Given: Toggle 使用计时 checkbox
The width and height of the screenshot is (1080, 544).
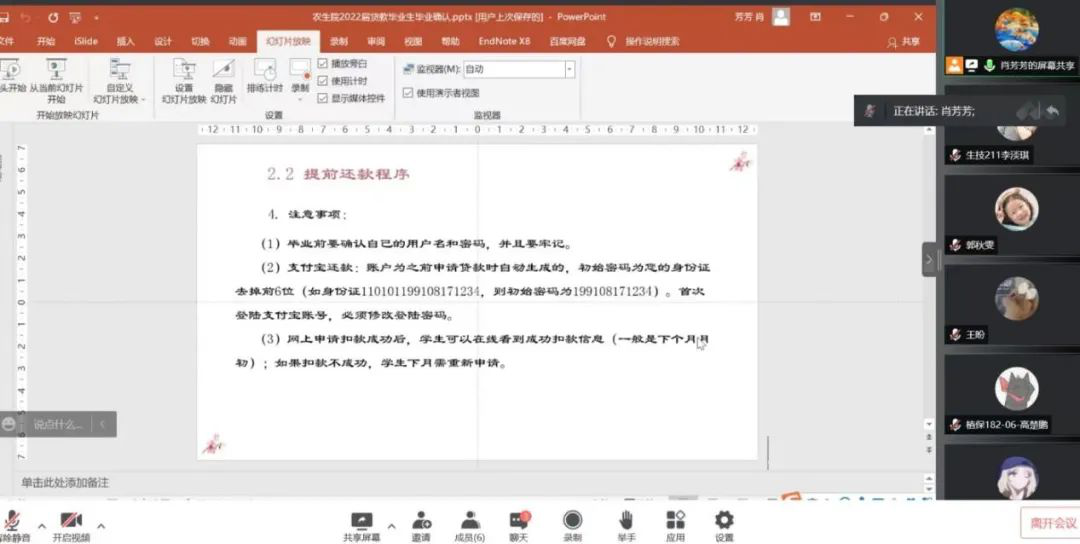Looking at the screenshot, I should 323,80.
